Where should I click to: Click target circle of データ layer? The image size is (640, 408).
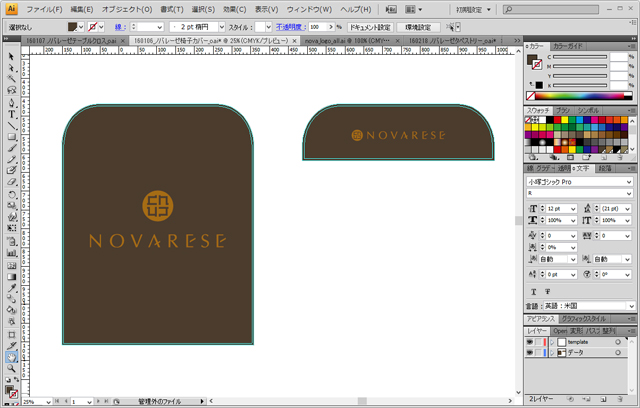pyautogui.click(x=618, y=353)
